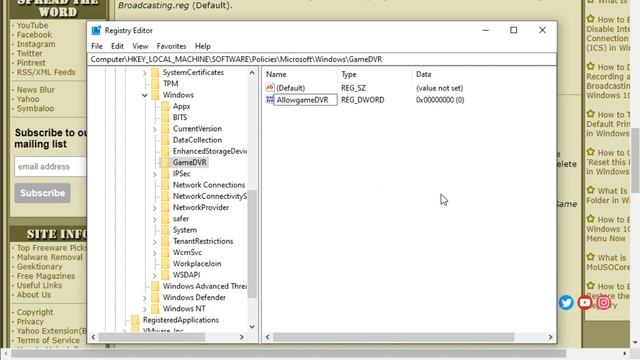Click the REG_DWORD type cell
The image size is (640, 360).
click(x=362, y=100)
